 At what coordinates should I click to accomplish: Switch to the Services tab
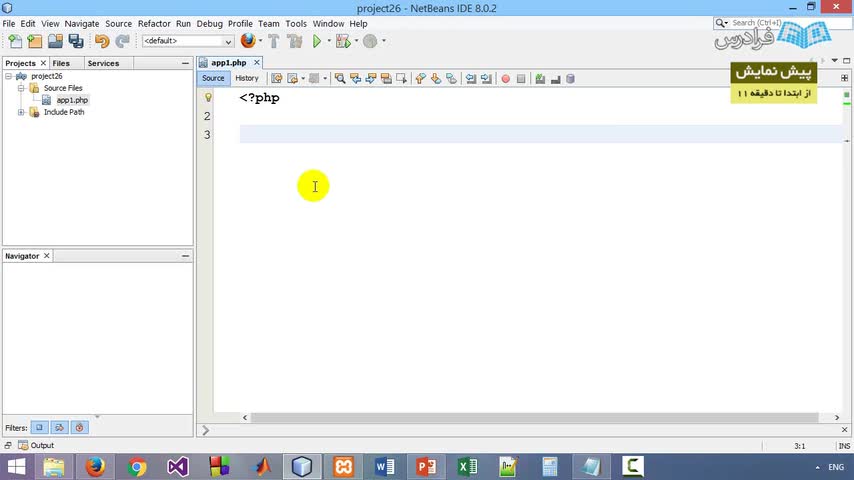[103, 63]
